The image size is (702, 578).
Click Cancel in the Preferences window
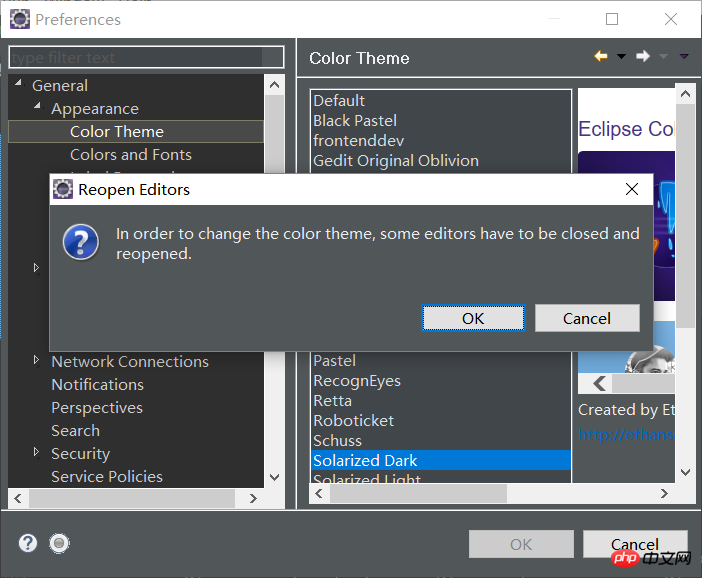[635, 544]
